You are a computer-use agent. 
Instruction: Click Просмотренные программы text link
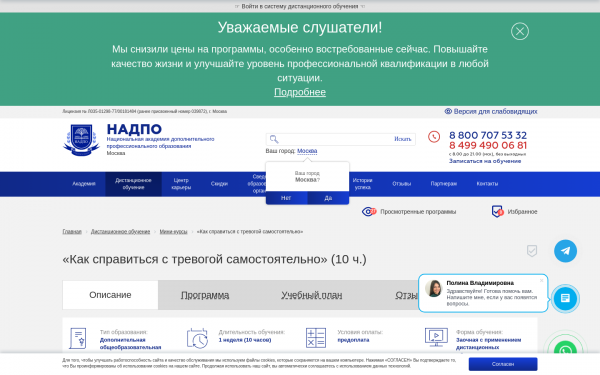418,212
